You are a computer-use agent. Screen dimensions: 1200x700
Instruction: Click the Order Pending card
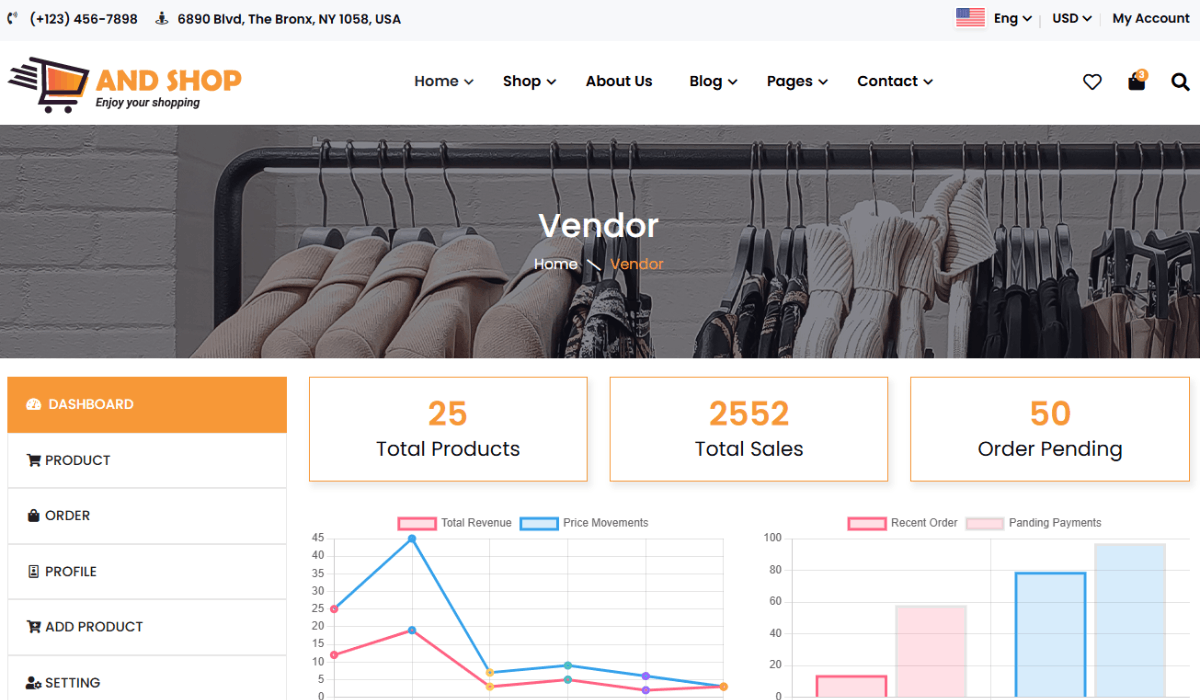click(x=1050, y=429)
